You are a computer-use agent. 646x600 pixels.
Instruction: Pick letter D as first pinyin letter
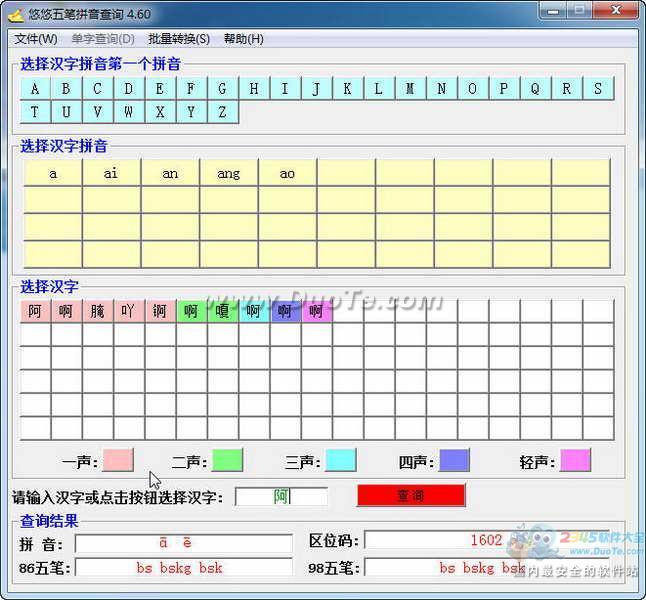[x=129, y=88]
